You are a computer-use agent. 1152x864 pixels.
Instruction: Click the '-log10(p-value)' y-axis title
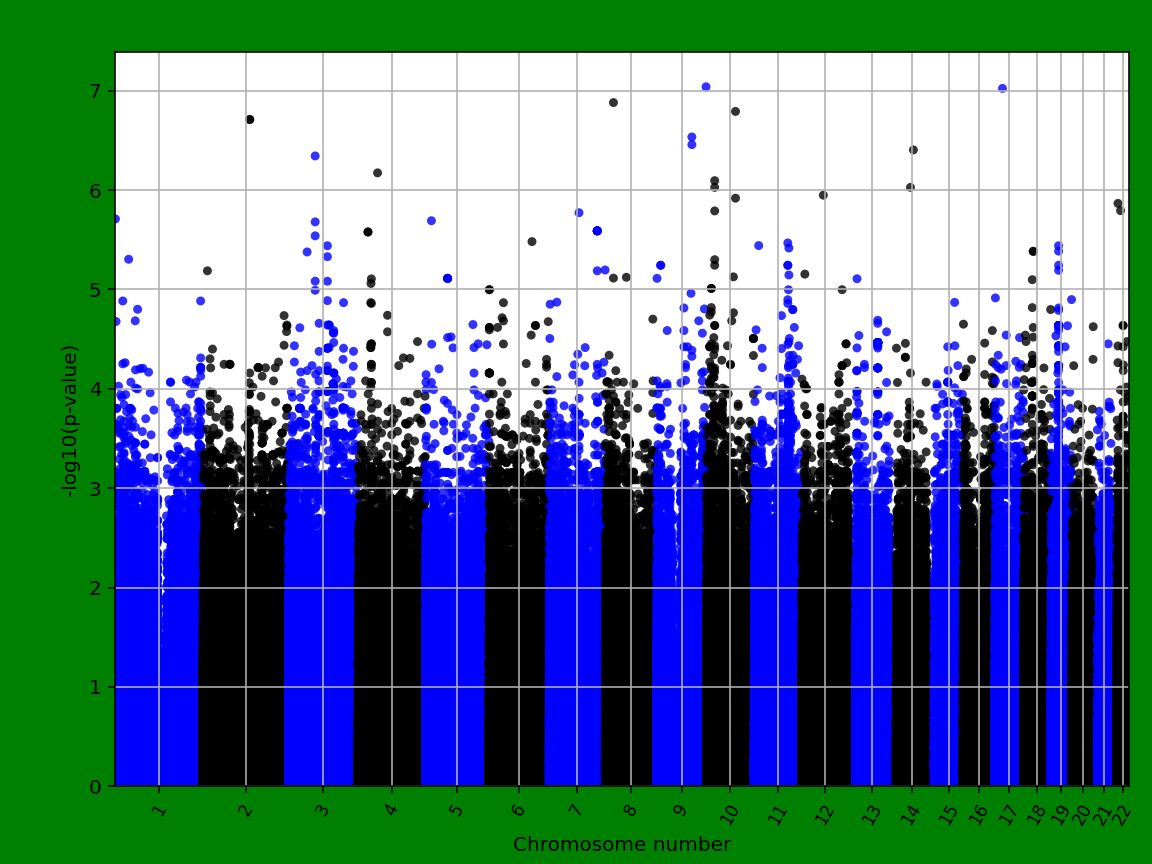pos(70,420)
